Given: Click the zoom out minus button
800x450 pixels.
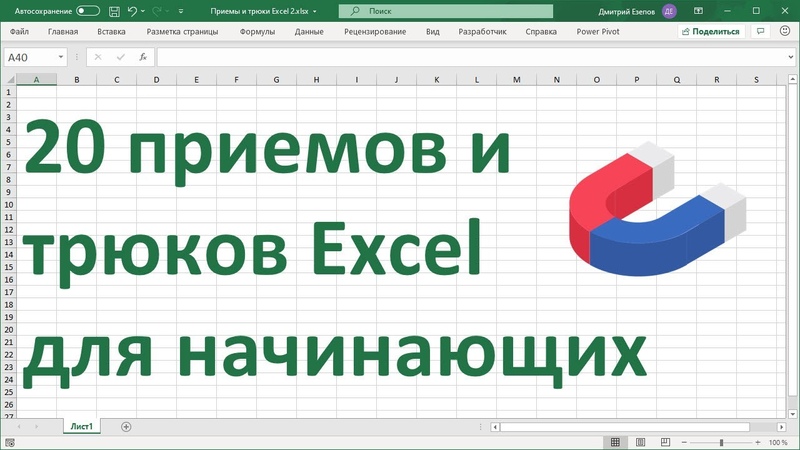Looking at the screenshot, I should (684, 442).
